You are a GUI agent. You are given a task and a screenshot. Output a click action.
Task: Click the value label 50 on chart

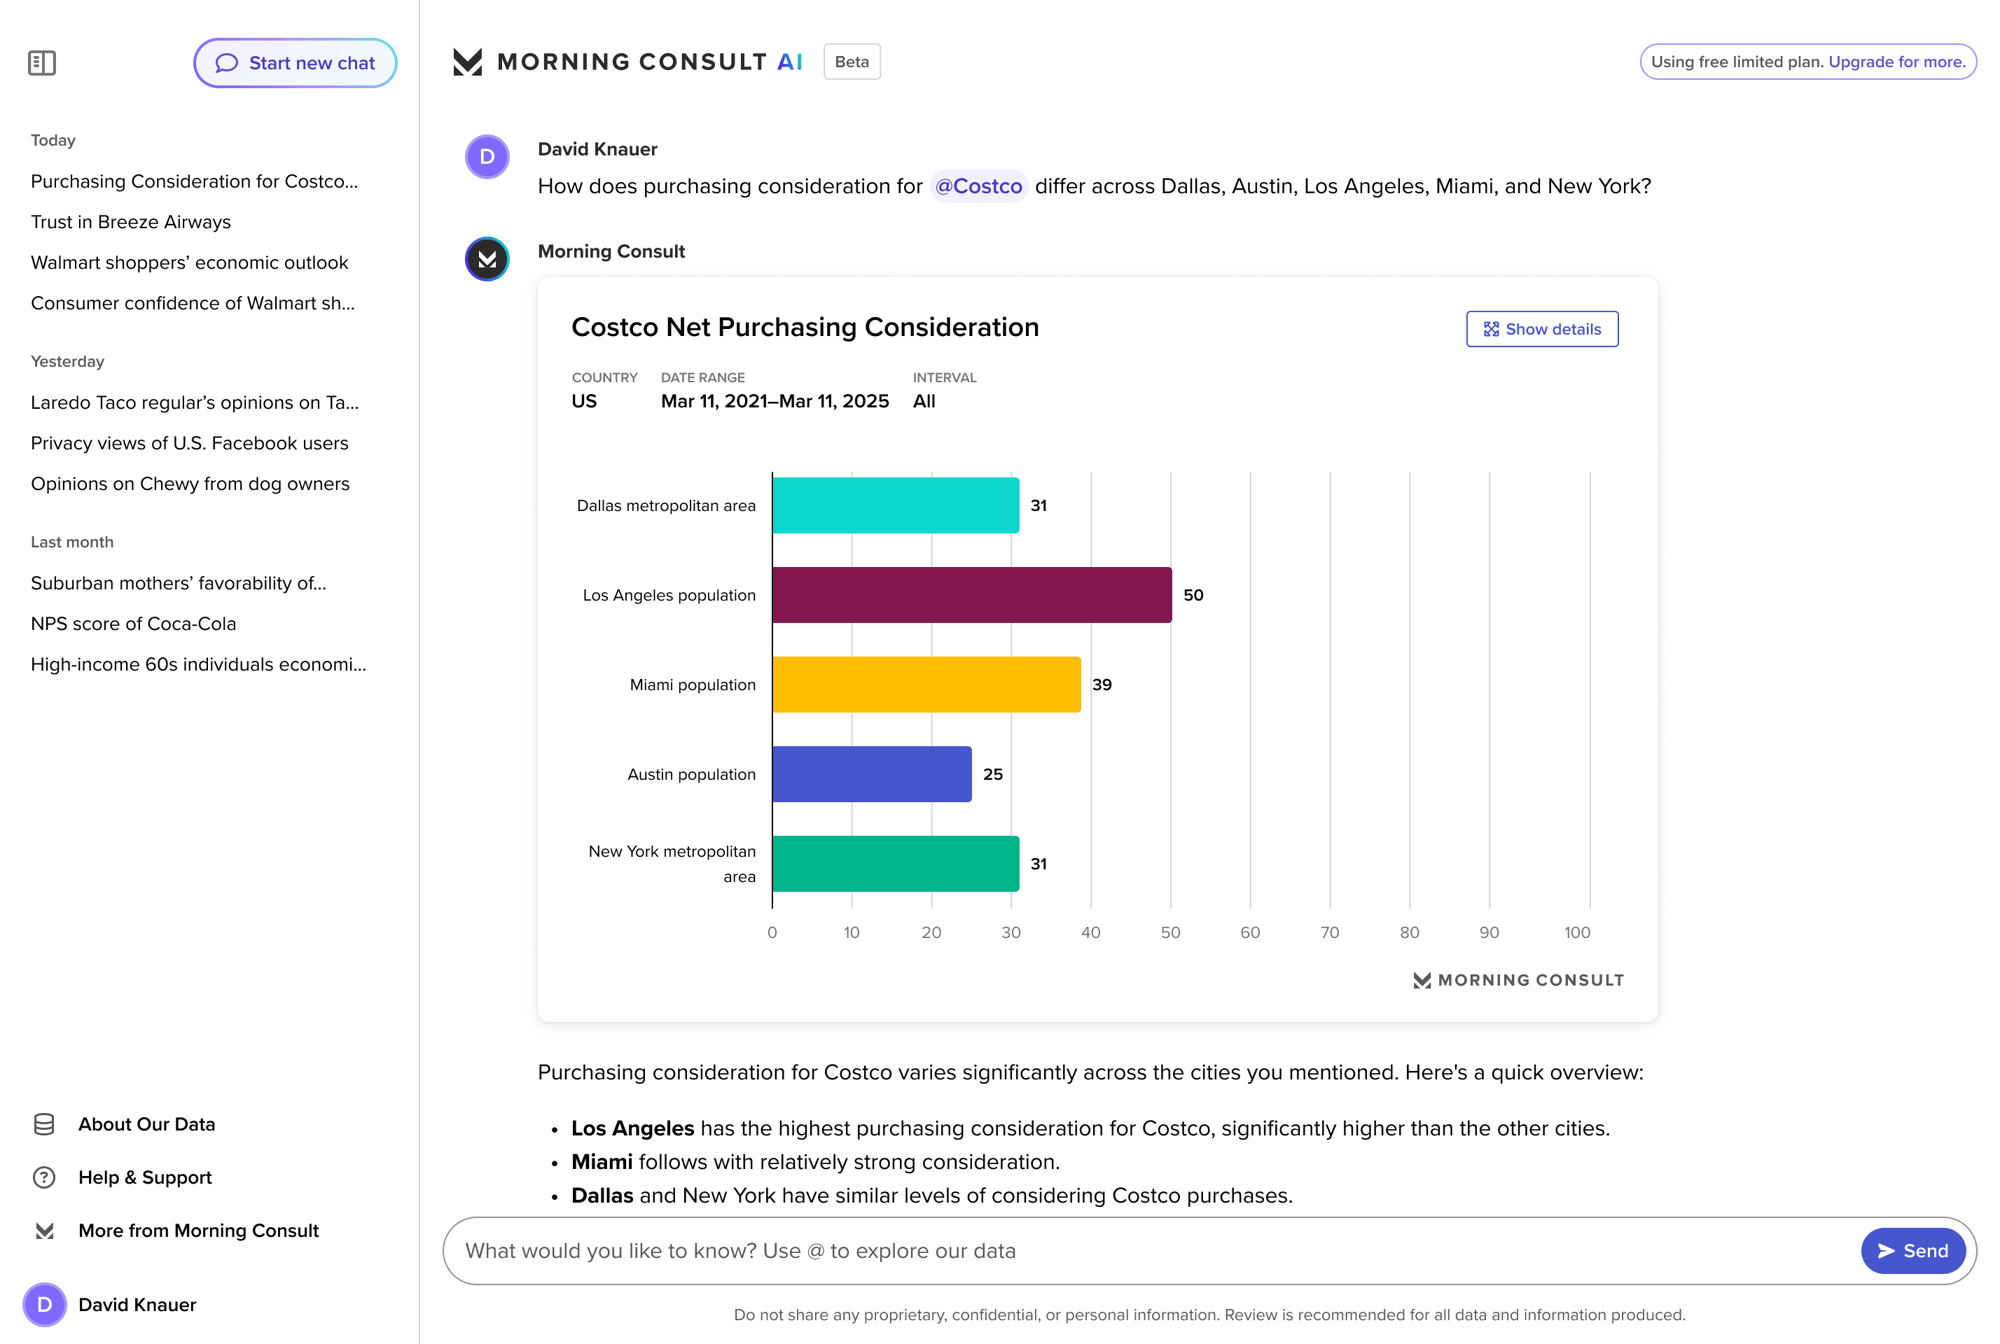point(1193,595)
